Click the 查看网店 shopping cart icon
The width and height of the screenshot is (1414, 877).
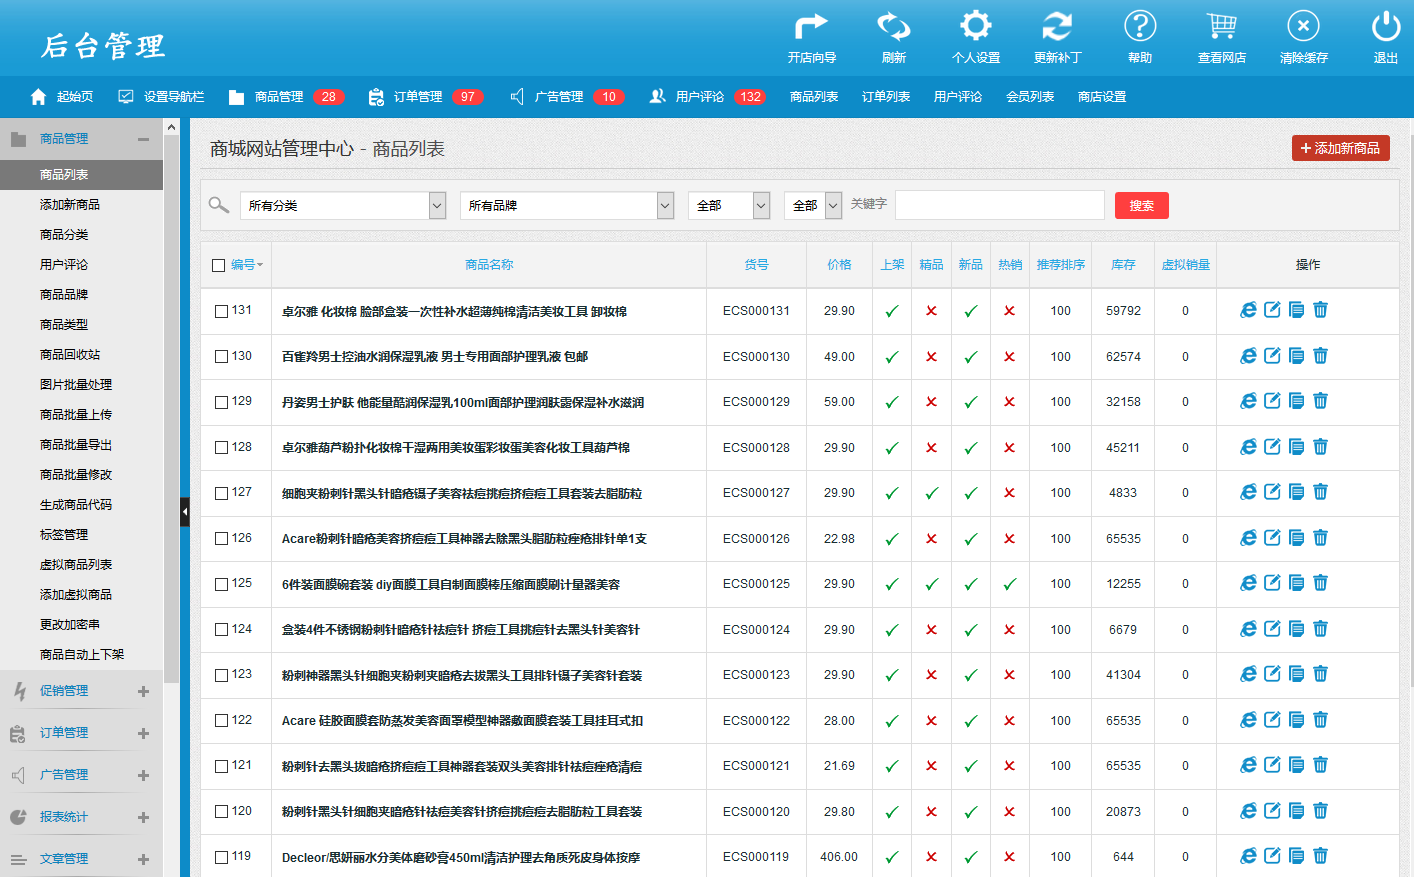pyautogui.click(x=1221, y=27)
